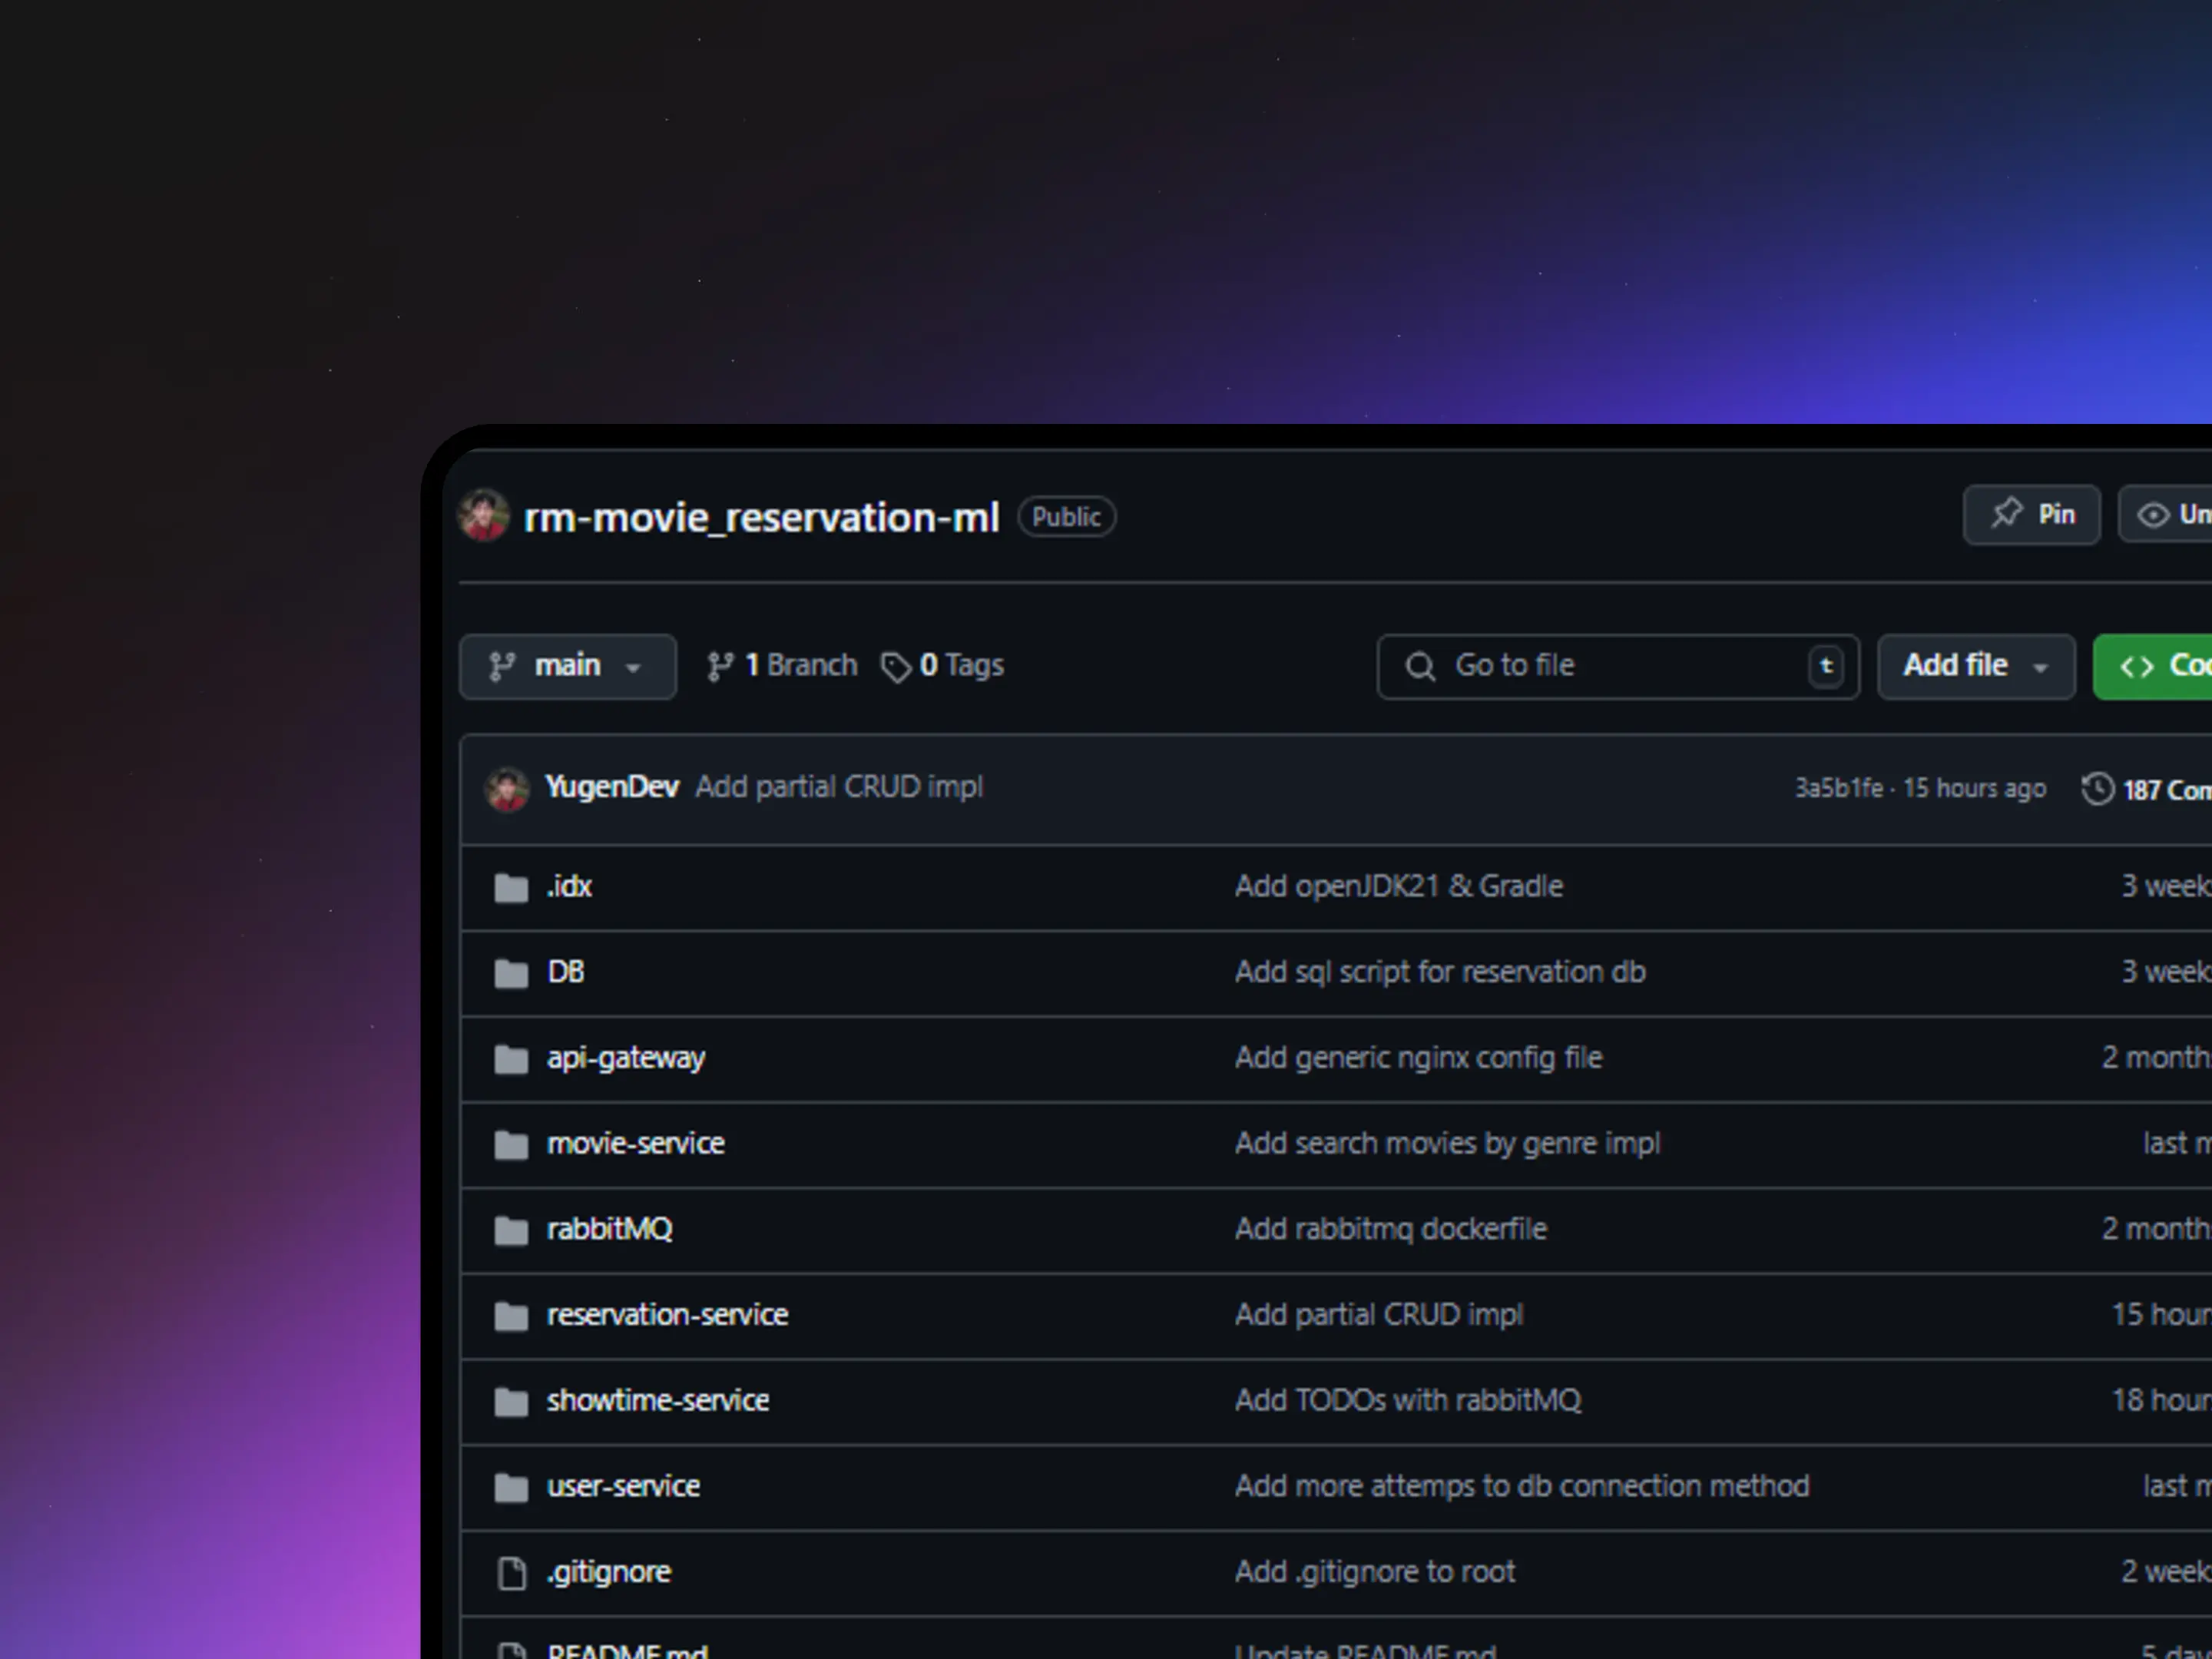
Task: Open the YugenDev author link
Action: (x=611, y=788)
